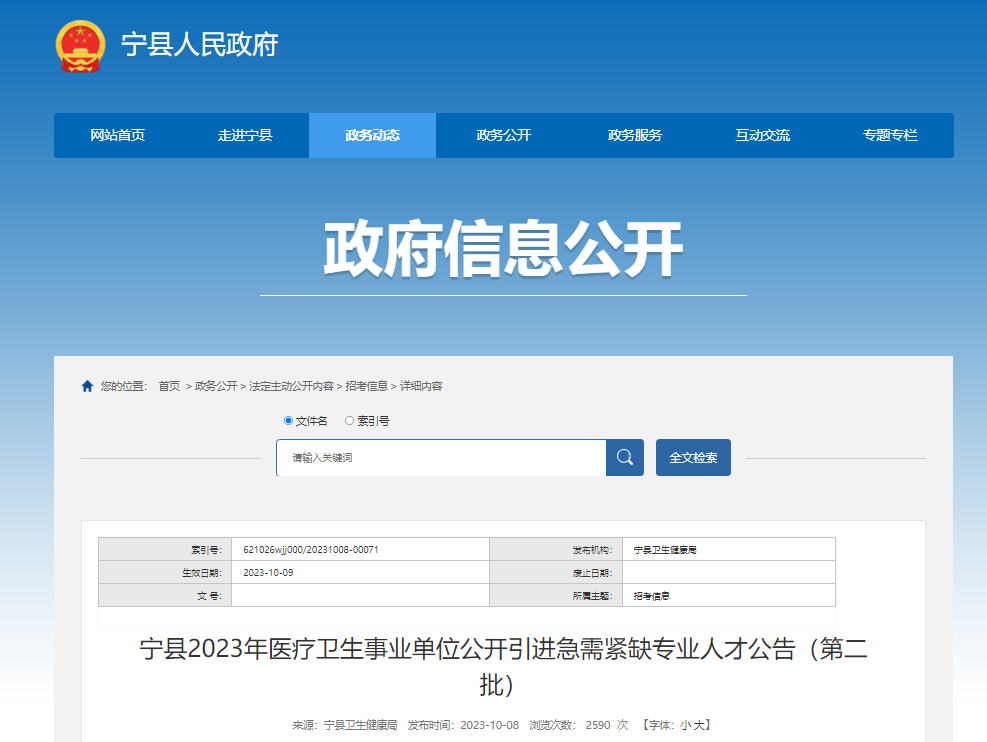This screenshot has height=742, width=987.
Task: Open the 网站首页 navigation tab
Action: pos(117,135)
